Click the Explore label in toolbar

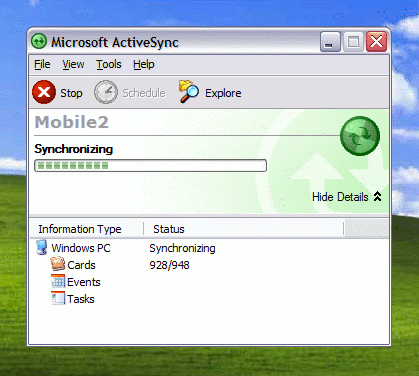click(223, 93)
